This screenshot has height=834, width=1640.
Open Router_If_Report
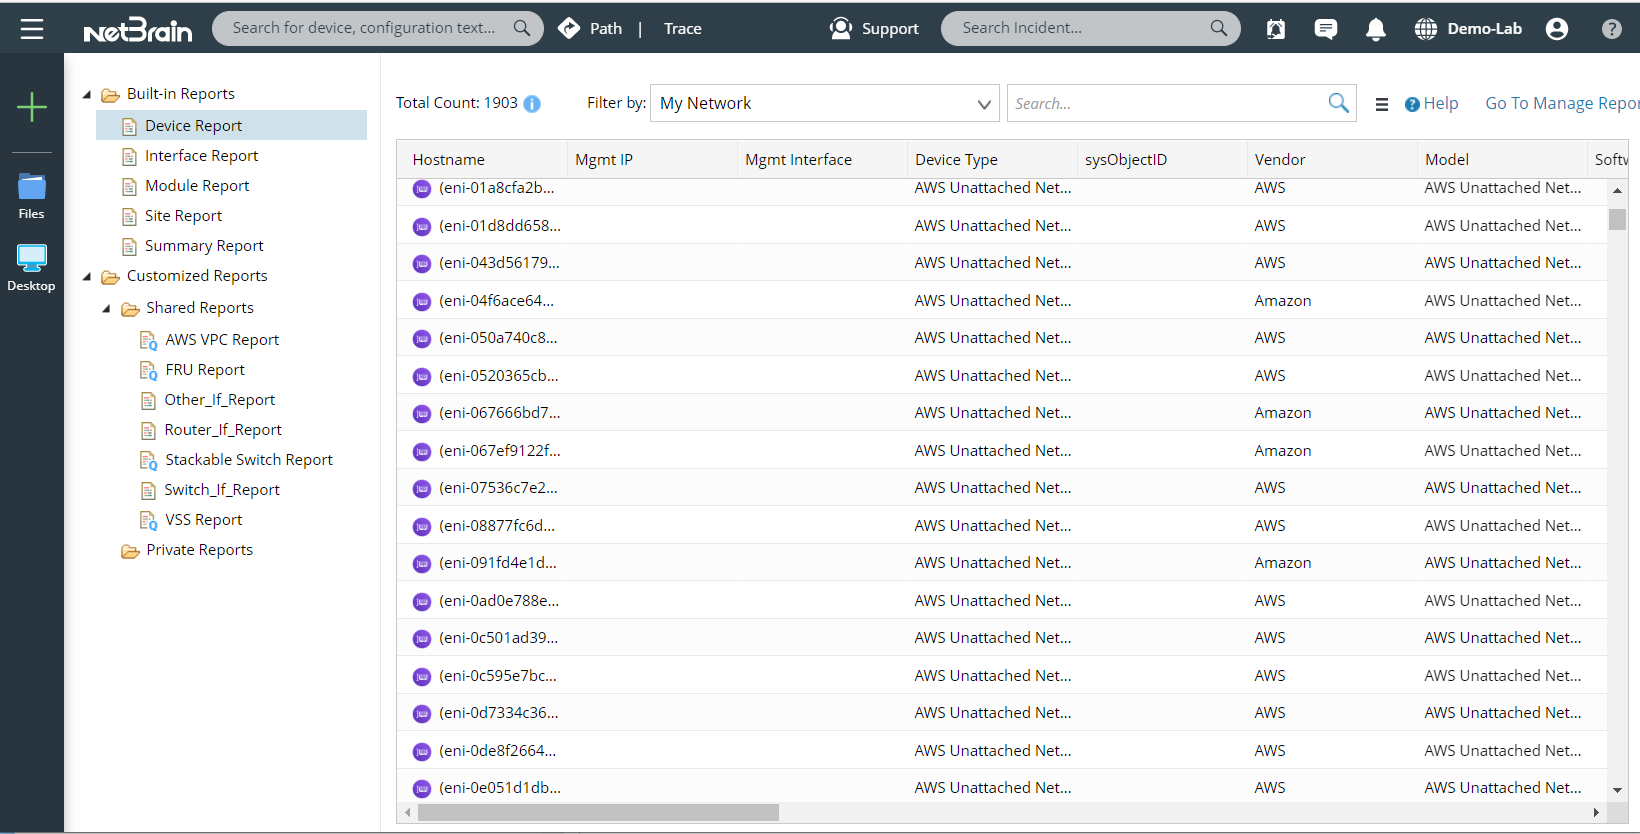(223, 430)
